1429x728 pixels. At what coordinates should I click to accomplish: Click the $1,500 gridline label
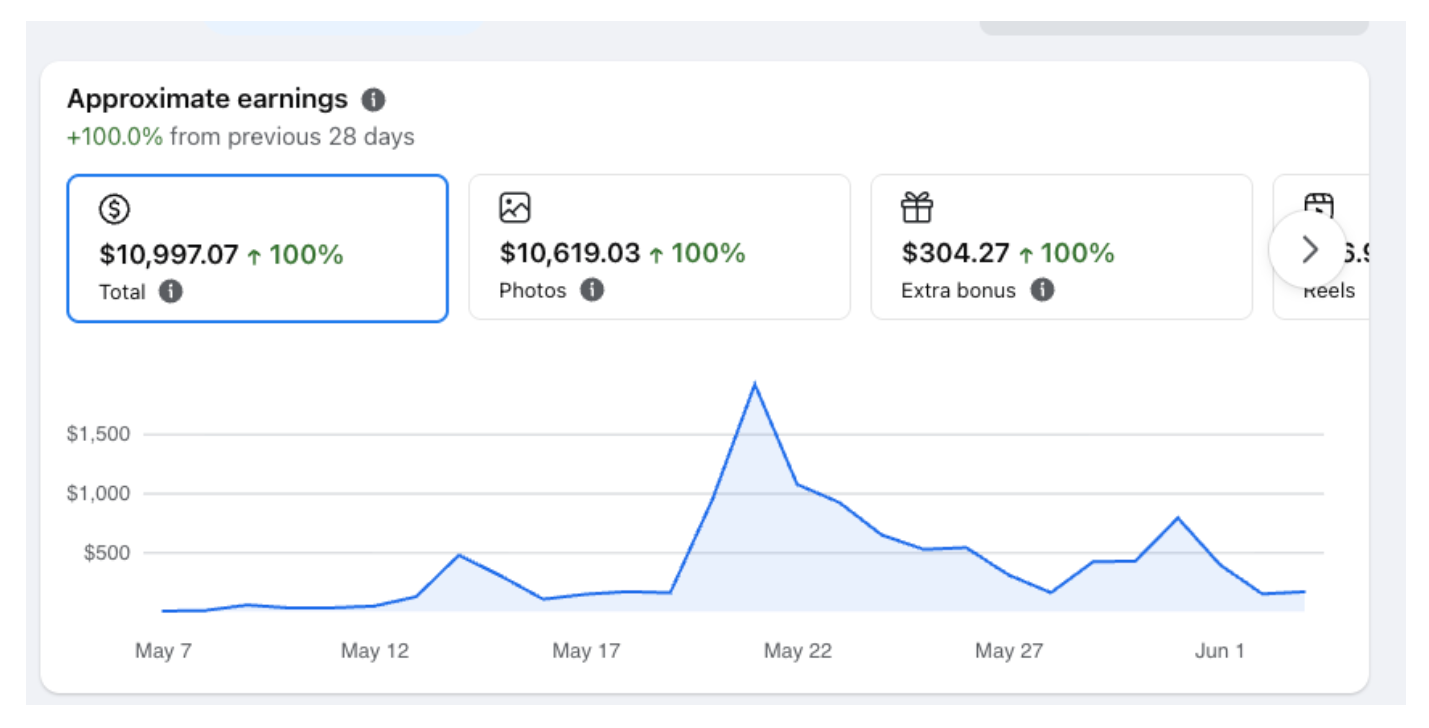coord(99,434)
